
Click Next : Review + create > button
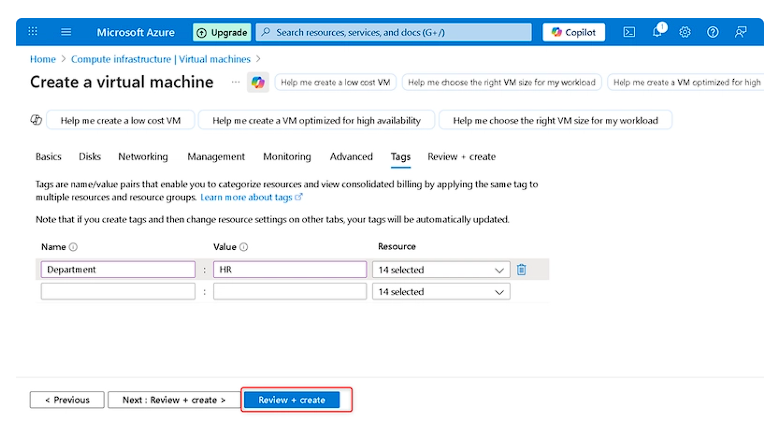(174, 400)
